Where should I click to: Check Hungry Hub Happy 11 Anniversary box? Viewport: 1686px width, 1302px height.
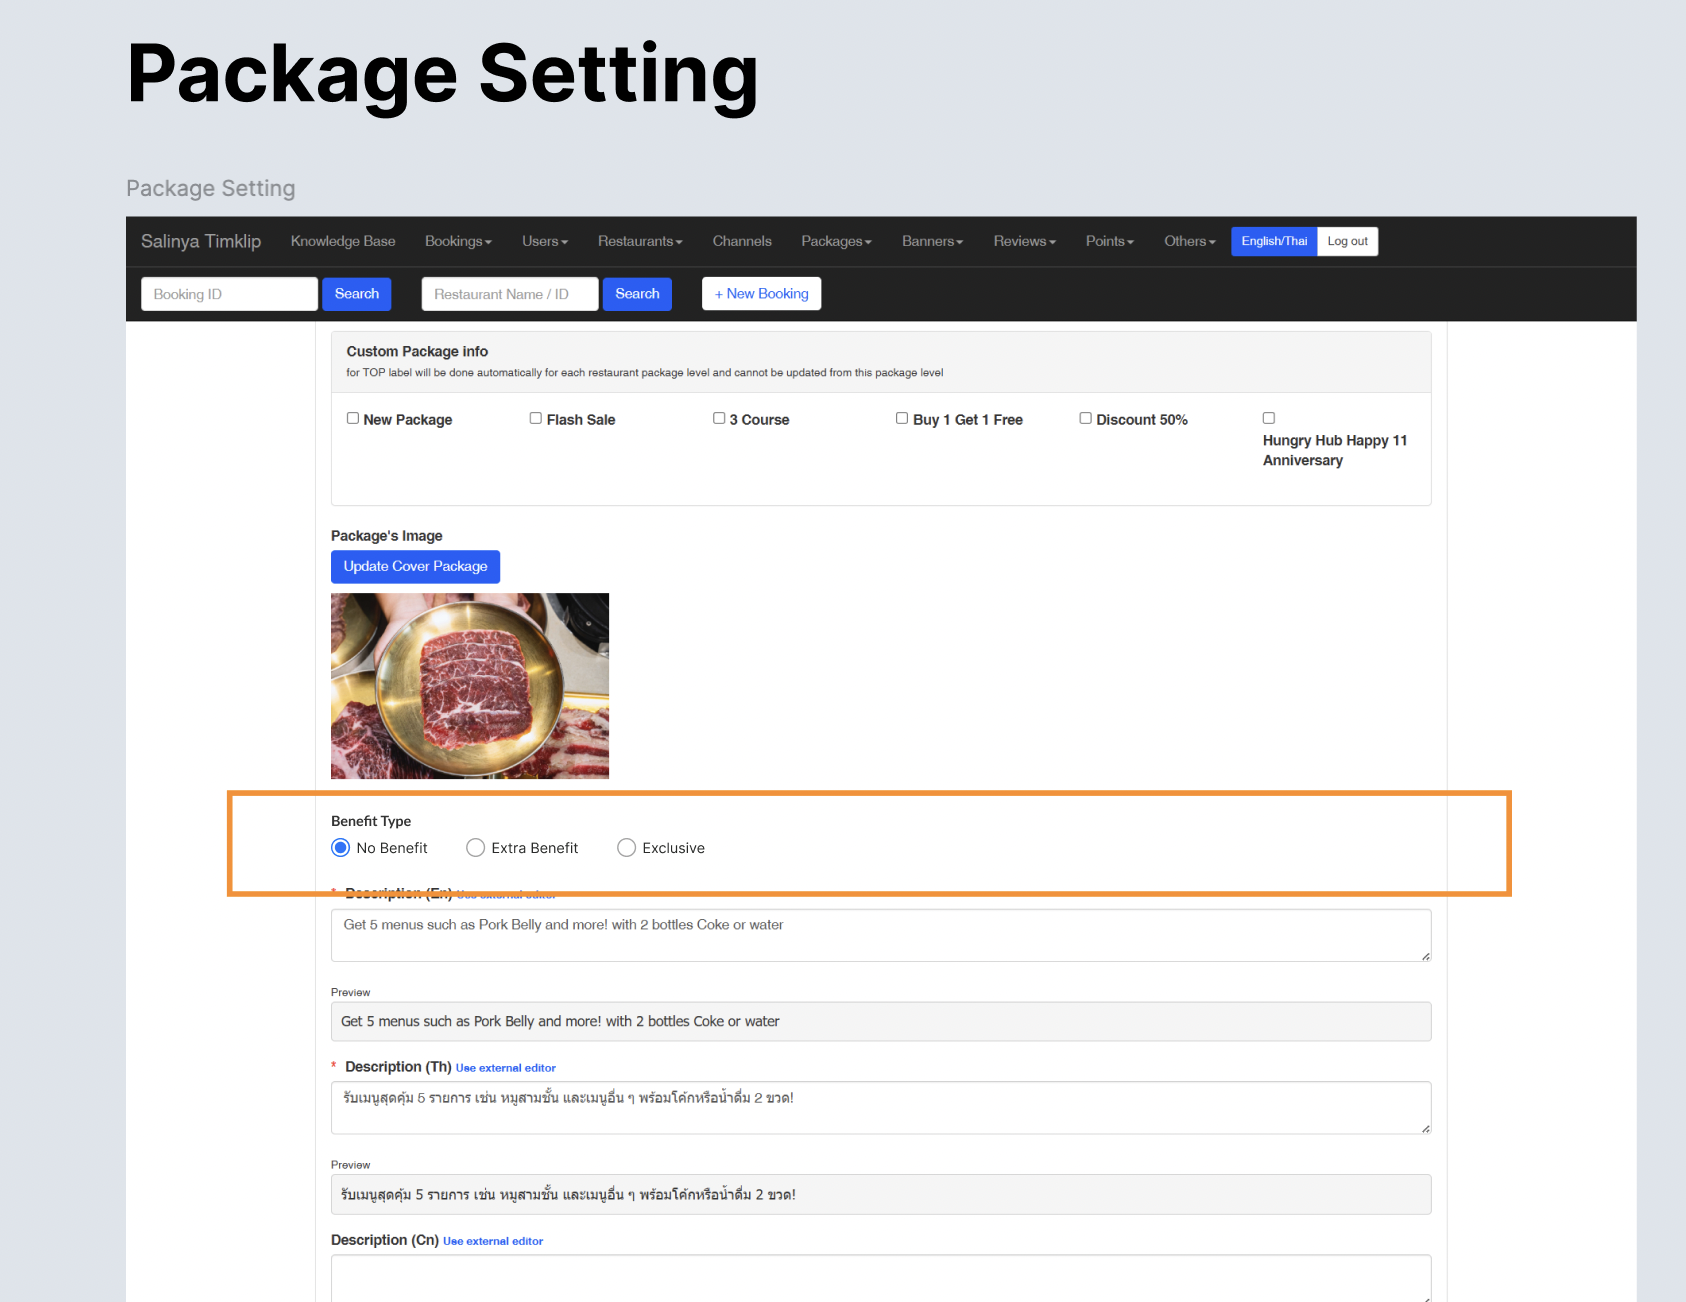click(x=1269, y=418)
